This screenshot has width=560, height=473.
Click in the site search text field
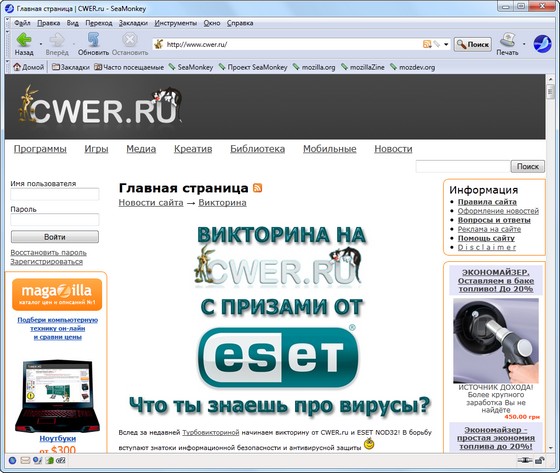coord(463,166)
